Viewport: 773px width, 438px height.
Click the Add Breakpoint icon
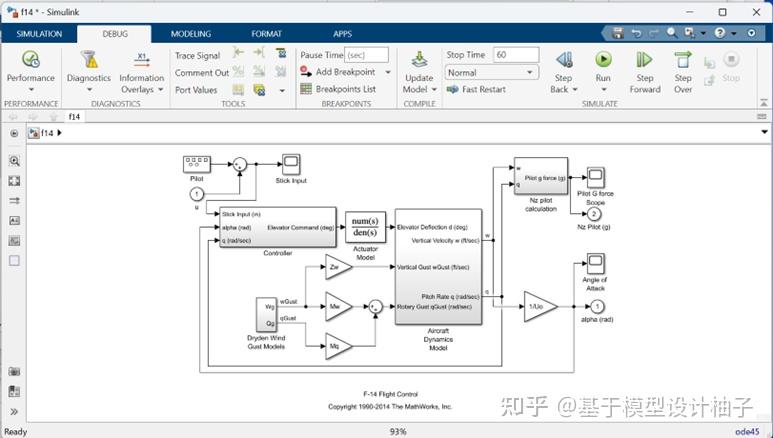tap(306, 72)
